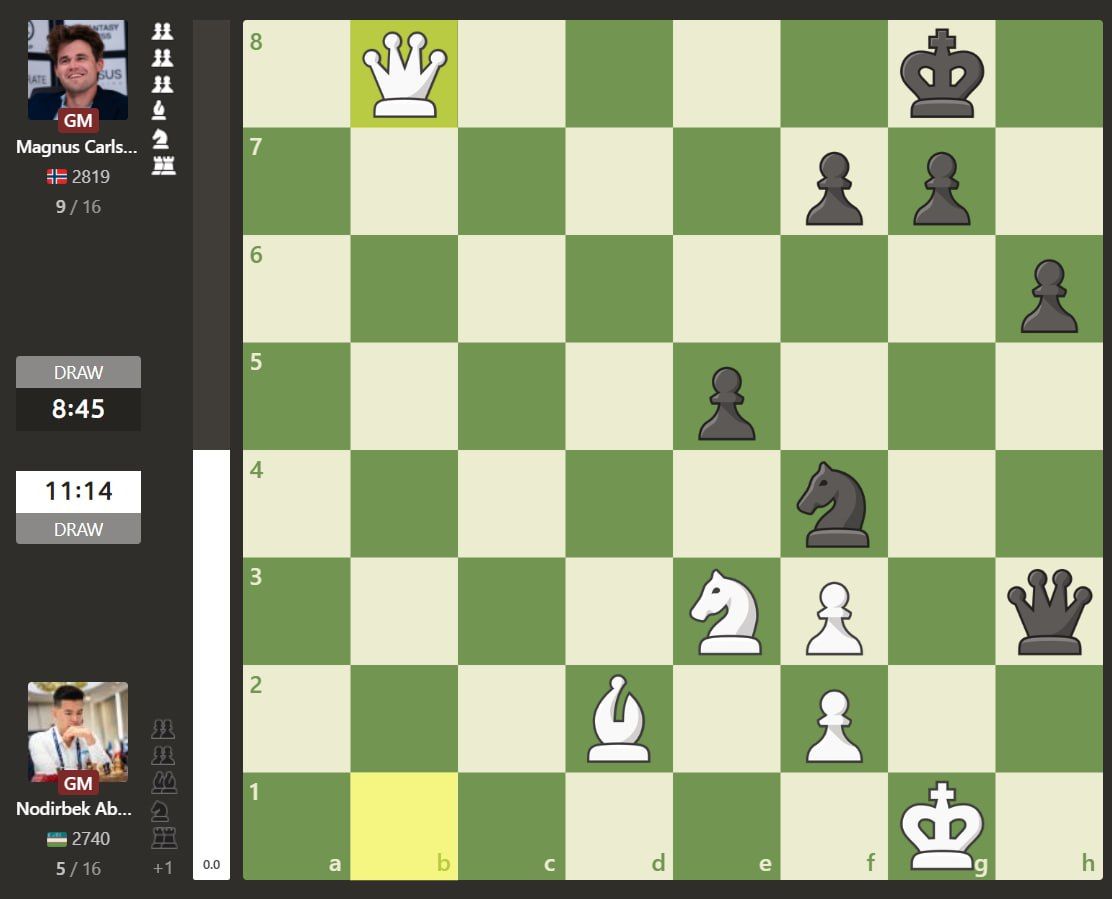Click Nodirbek's captured black knight icon
This screenshot has height=899, width=1112.
161,810
